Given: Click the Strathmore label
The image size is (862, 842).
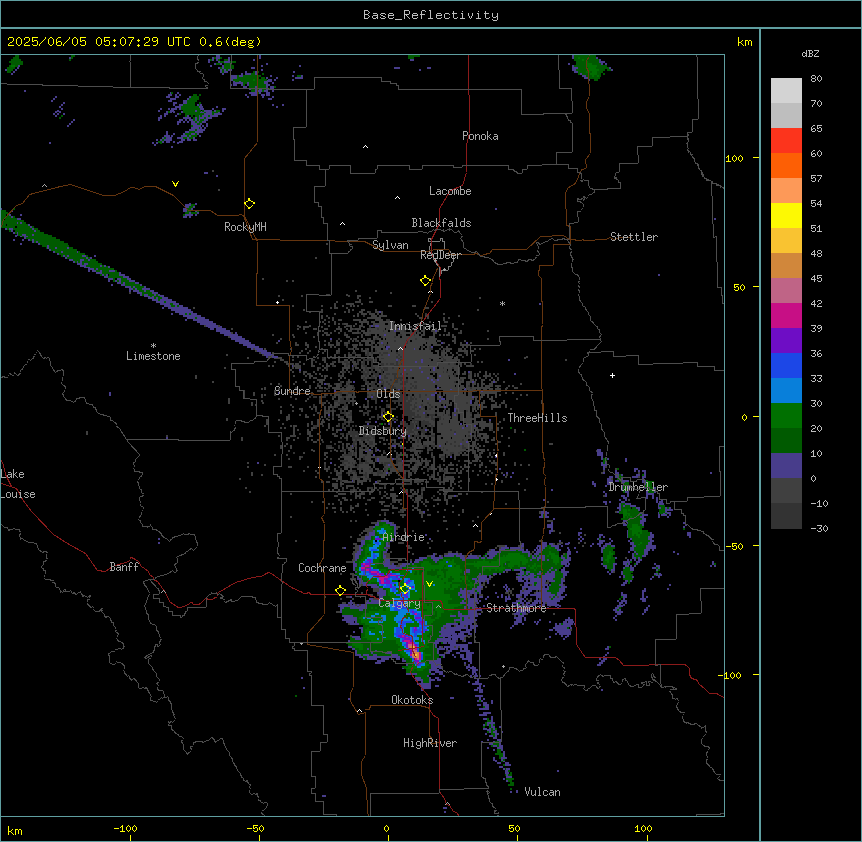Looking at the screenshot, I should point(516,608).
